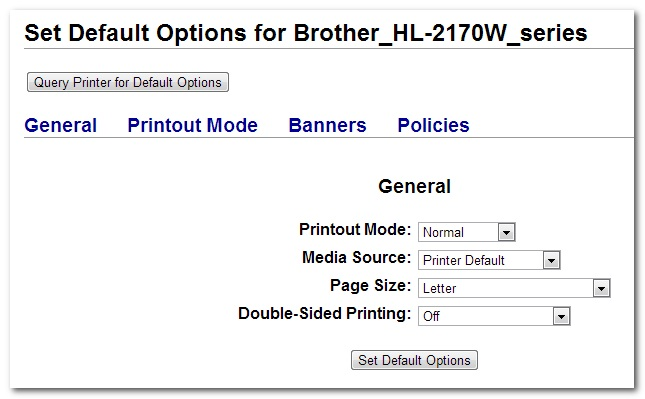This screenshot has height=399, width=645.
Task: Click the Media Source dropdown arrow
Action: coord(552,260)
